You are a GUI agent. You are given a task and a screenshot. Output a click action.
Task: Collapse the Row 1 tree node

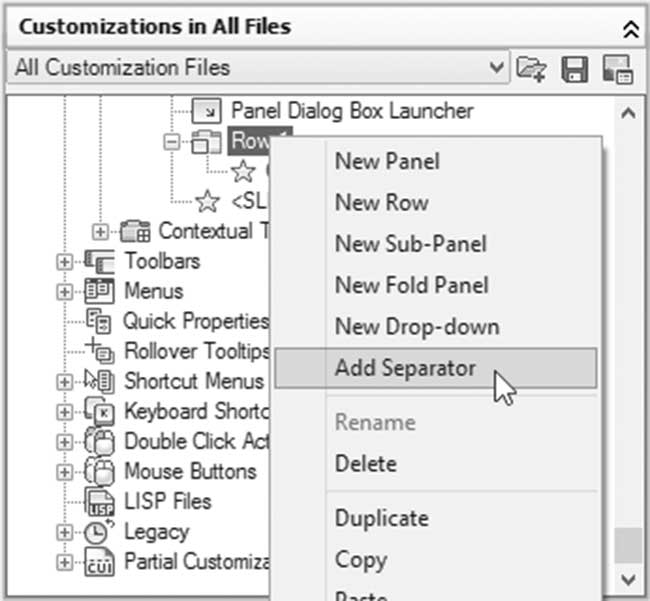[x=171, y=142]
